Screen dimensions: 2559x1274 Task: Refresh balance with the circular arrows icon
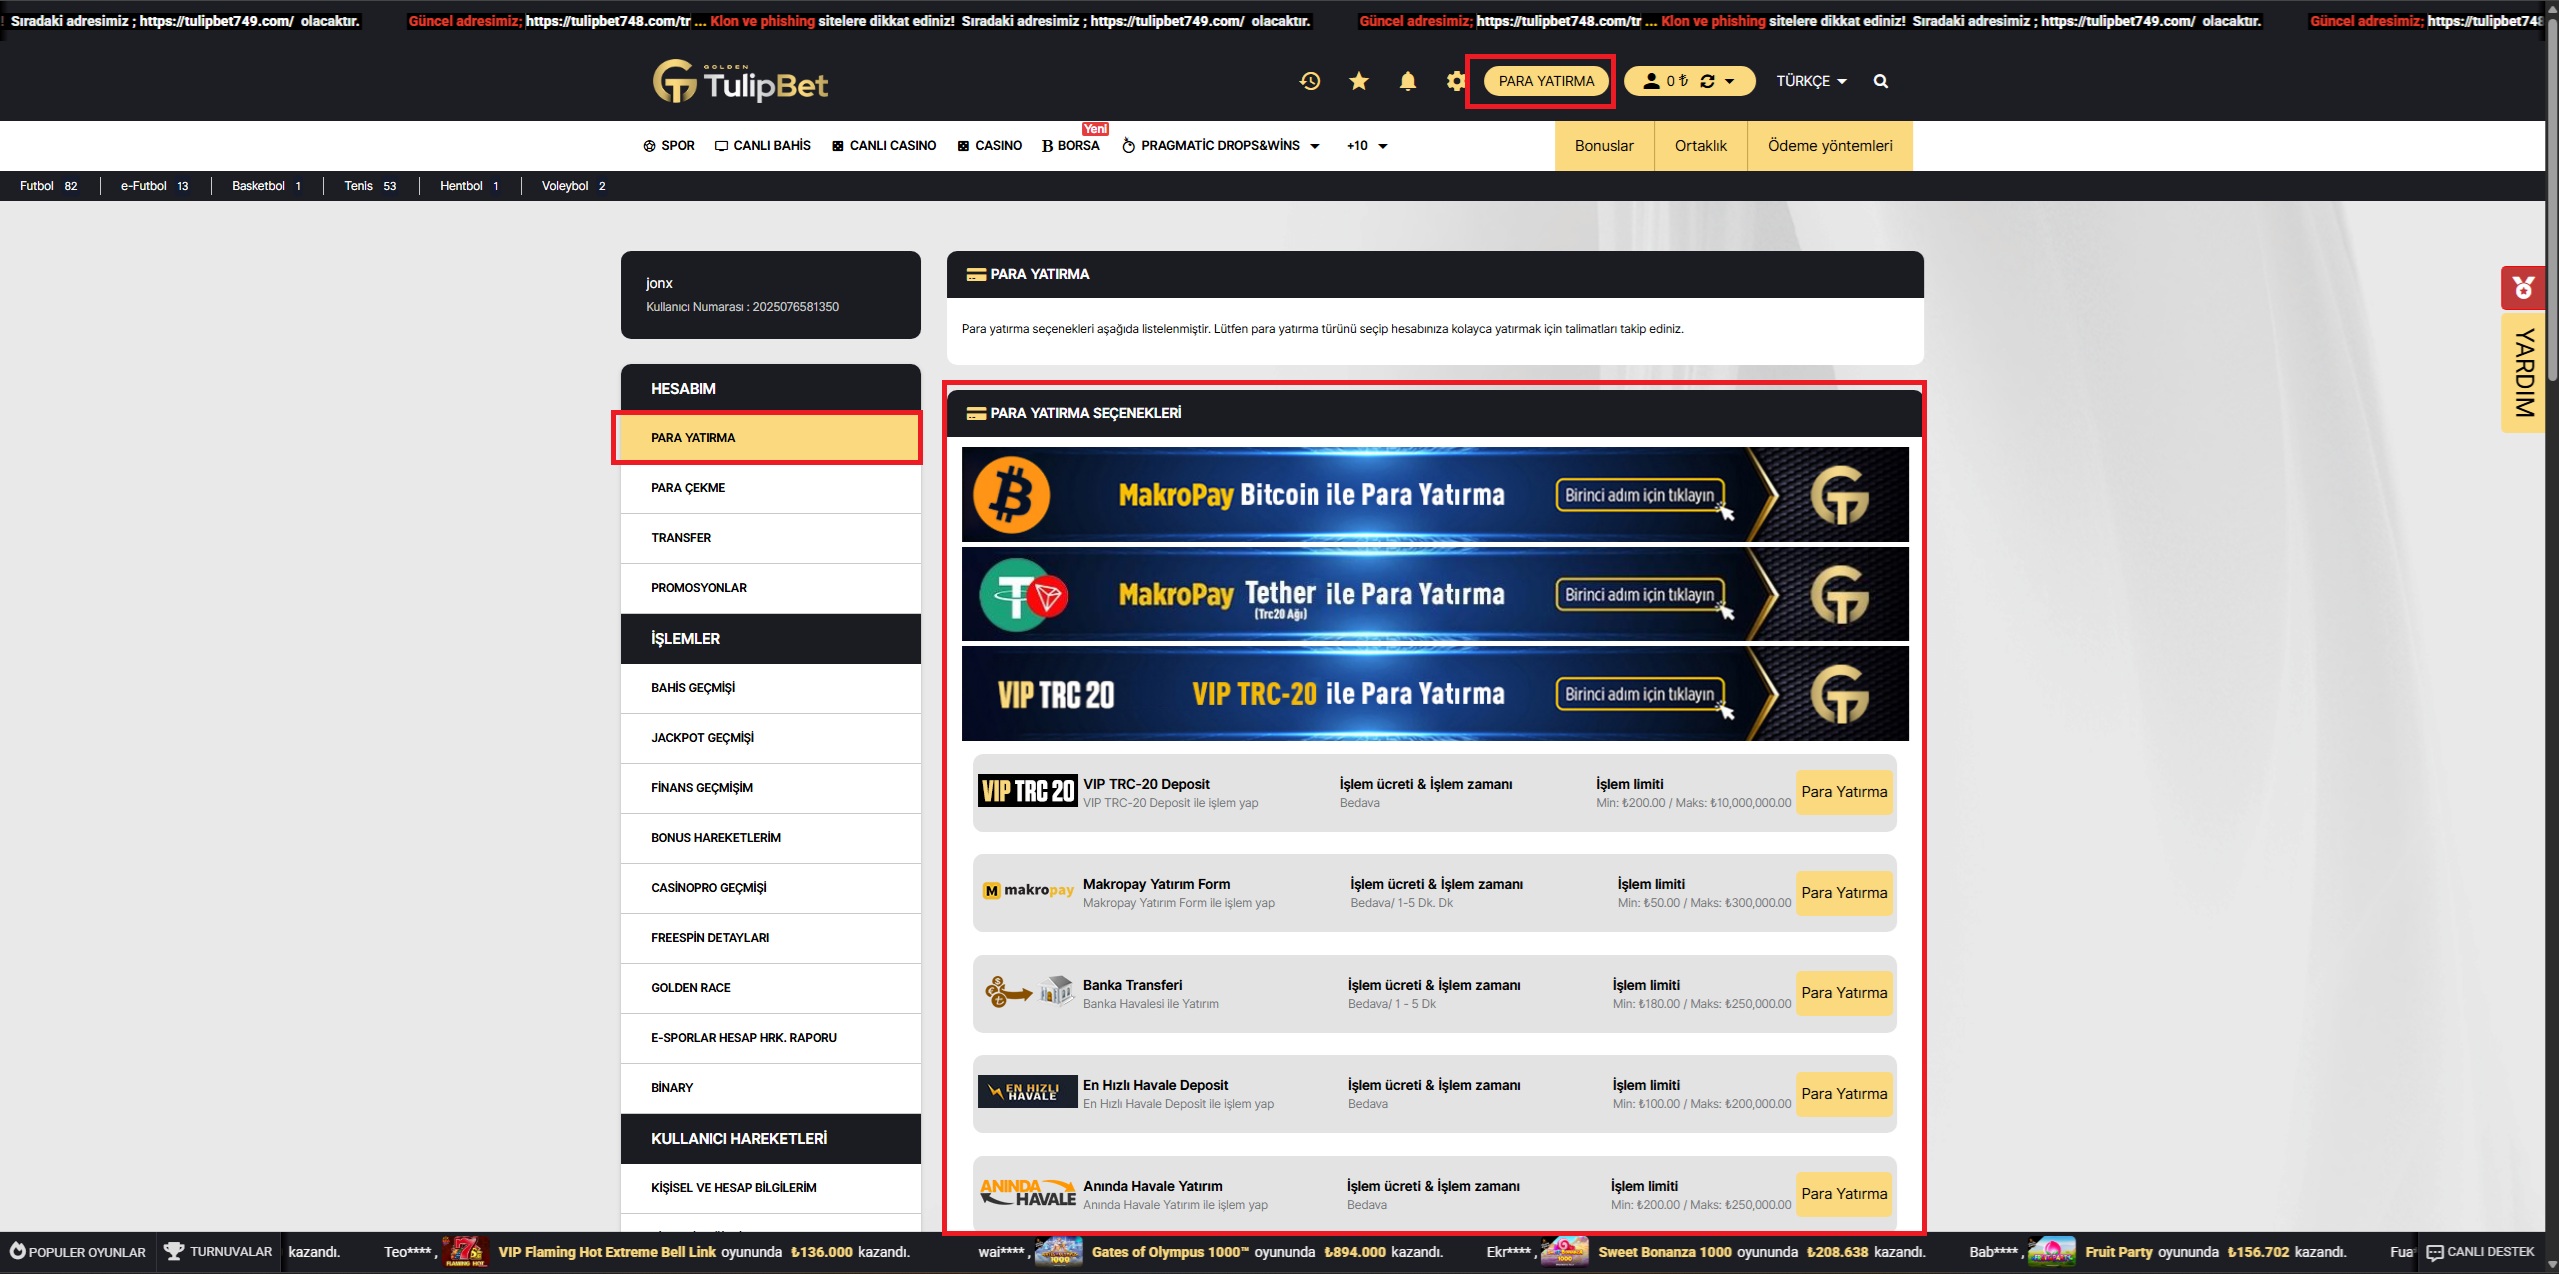(1707, 81)
